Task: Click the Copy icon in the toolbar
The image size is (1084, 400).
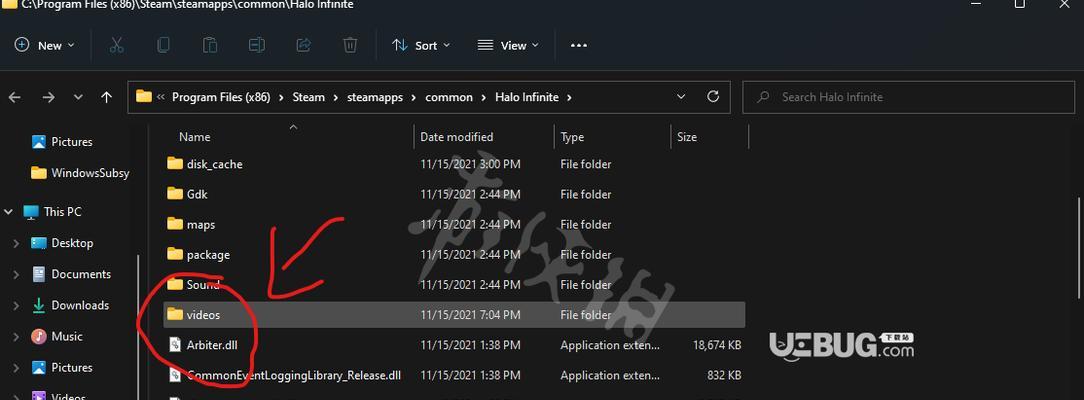Action: pos(163,46)
